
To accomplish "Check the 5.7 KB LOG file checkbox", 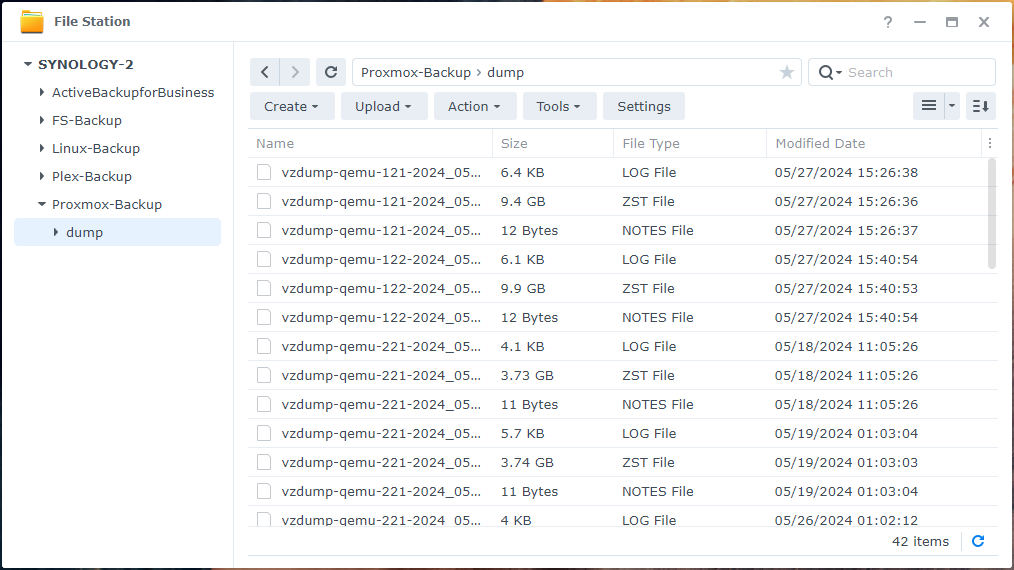I will click(264, 433).
